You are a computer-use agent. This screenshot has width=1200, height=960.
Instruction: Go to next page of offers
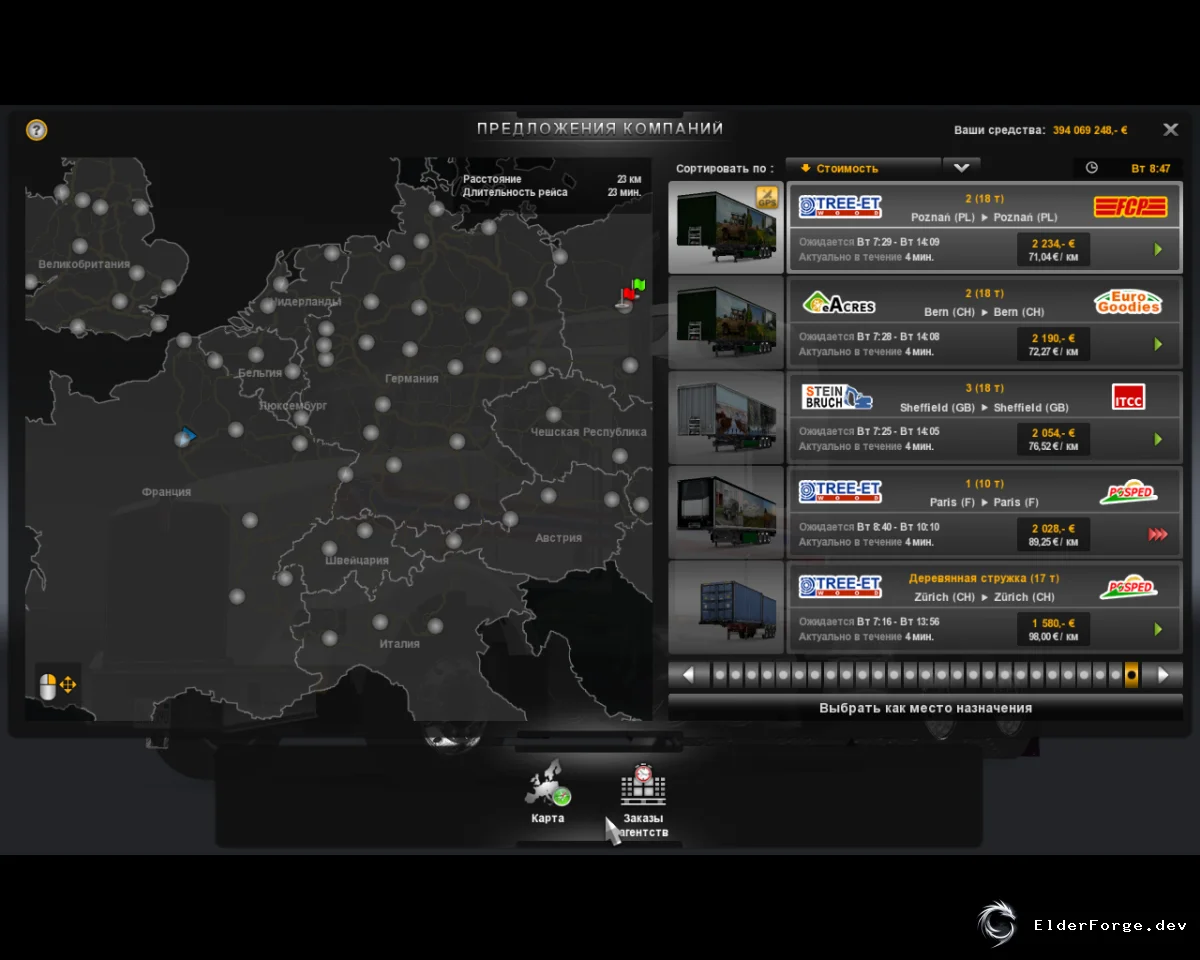coord(1163,675)
